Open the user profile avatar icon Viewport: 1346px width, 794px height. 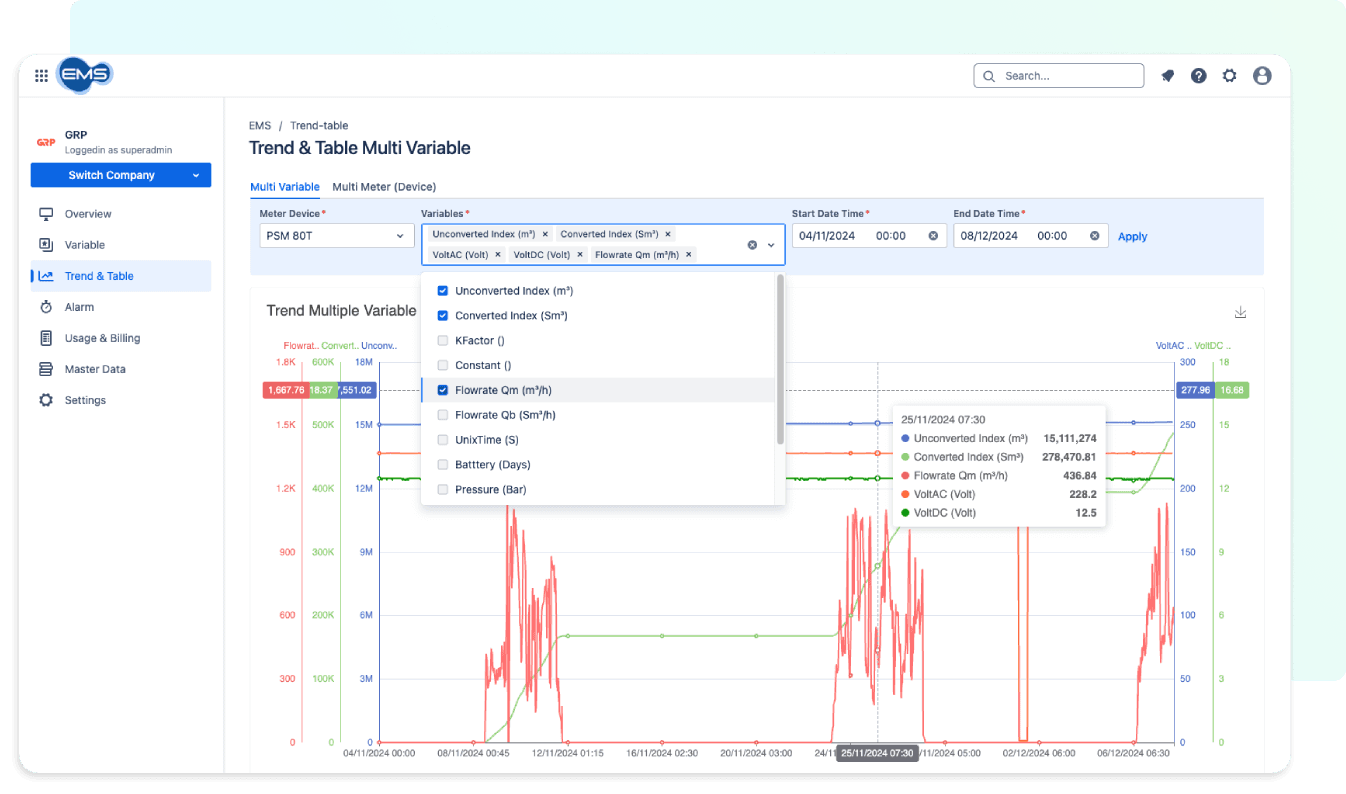click(1262, 76)
